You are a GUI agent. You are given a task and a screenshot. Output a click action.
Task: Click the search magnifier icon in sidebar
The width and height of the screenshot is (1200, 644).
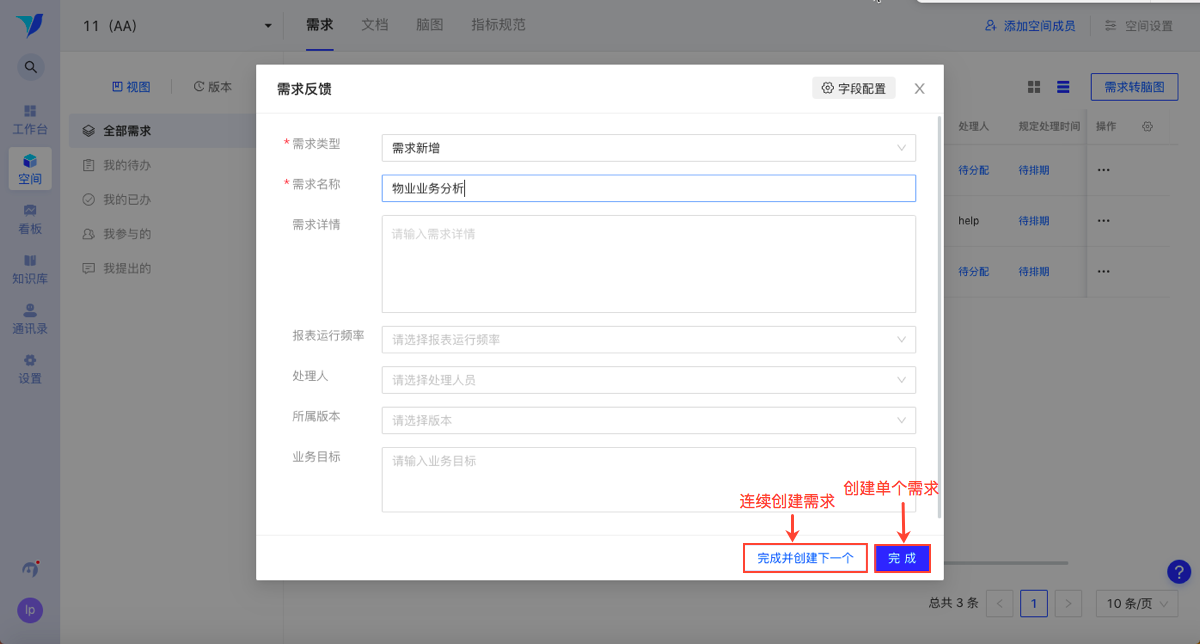pos(31,67)
